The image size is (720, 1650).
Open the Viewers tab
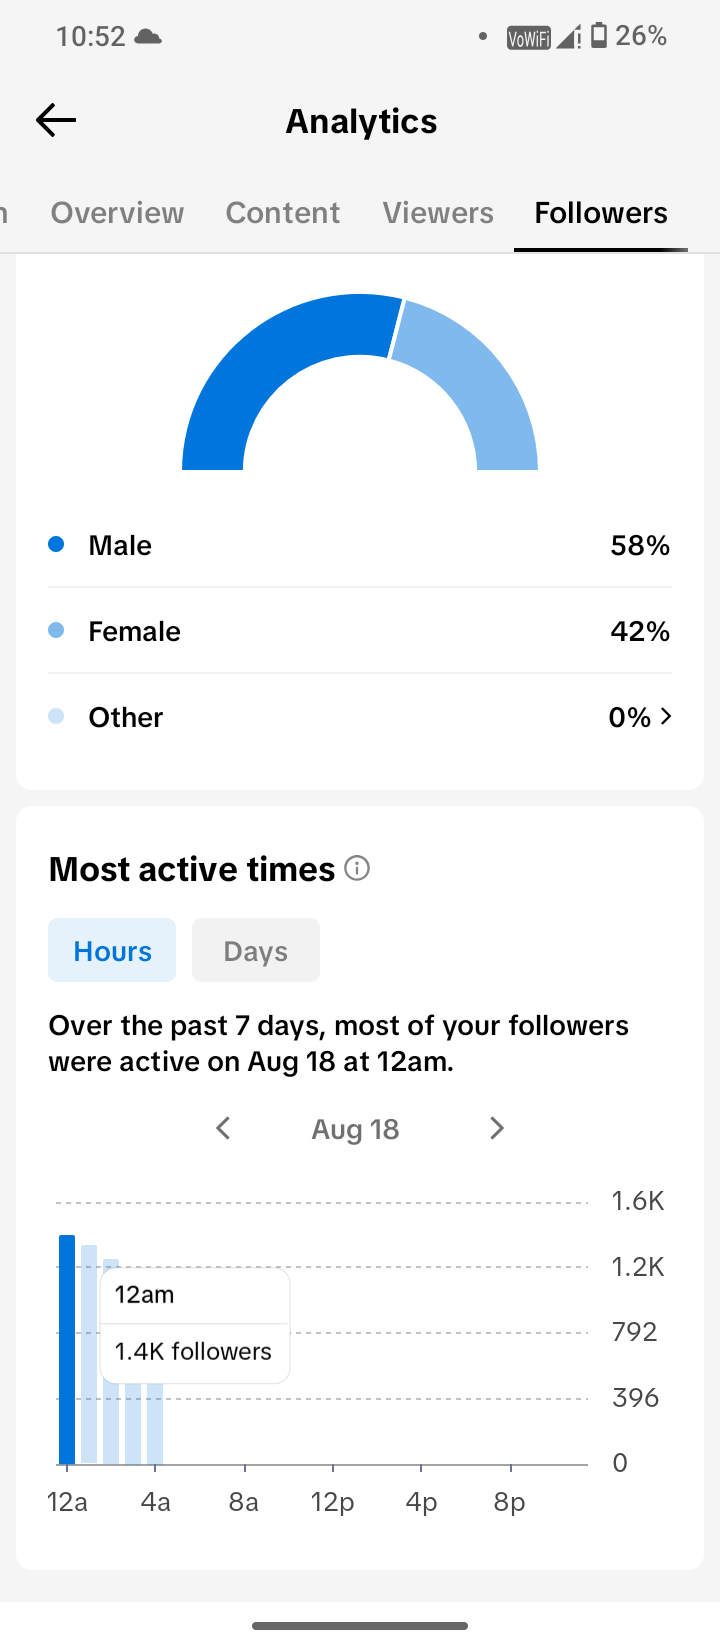[x=438, y=213]
